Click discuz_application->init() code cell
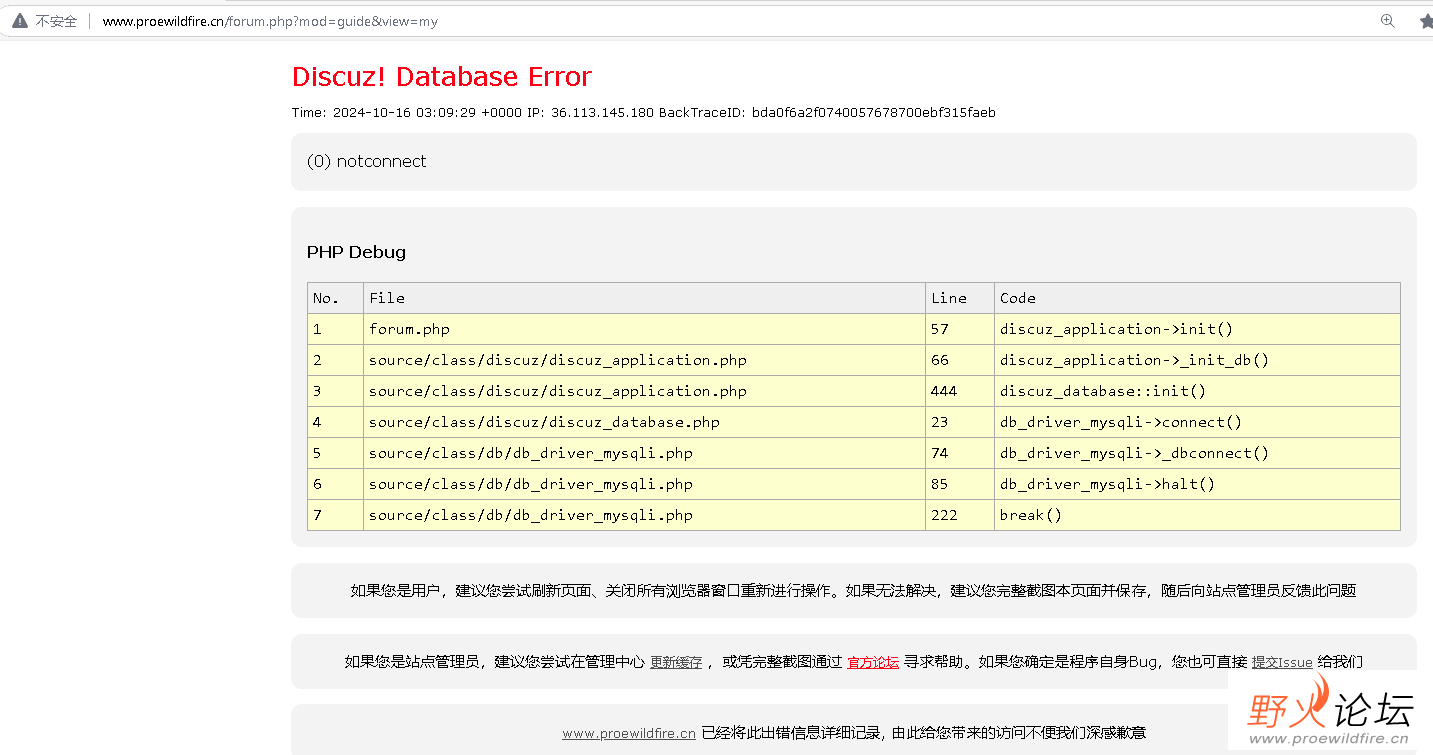The image size is (1433, 755). (x=1197, y=329)
